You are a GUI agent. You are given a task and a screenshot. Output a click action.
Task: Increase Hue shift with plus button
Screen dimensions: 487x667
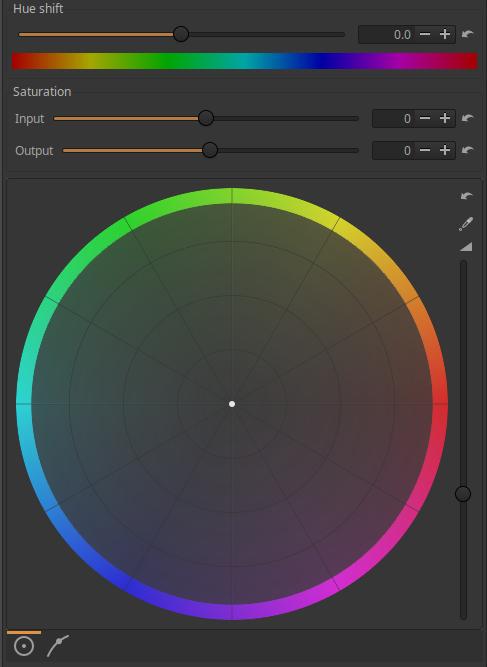tap(445, 34)
